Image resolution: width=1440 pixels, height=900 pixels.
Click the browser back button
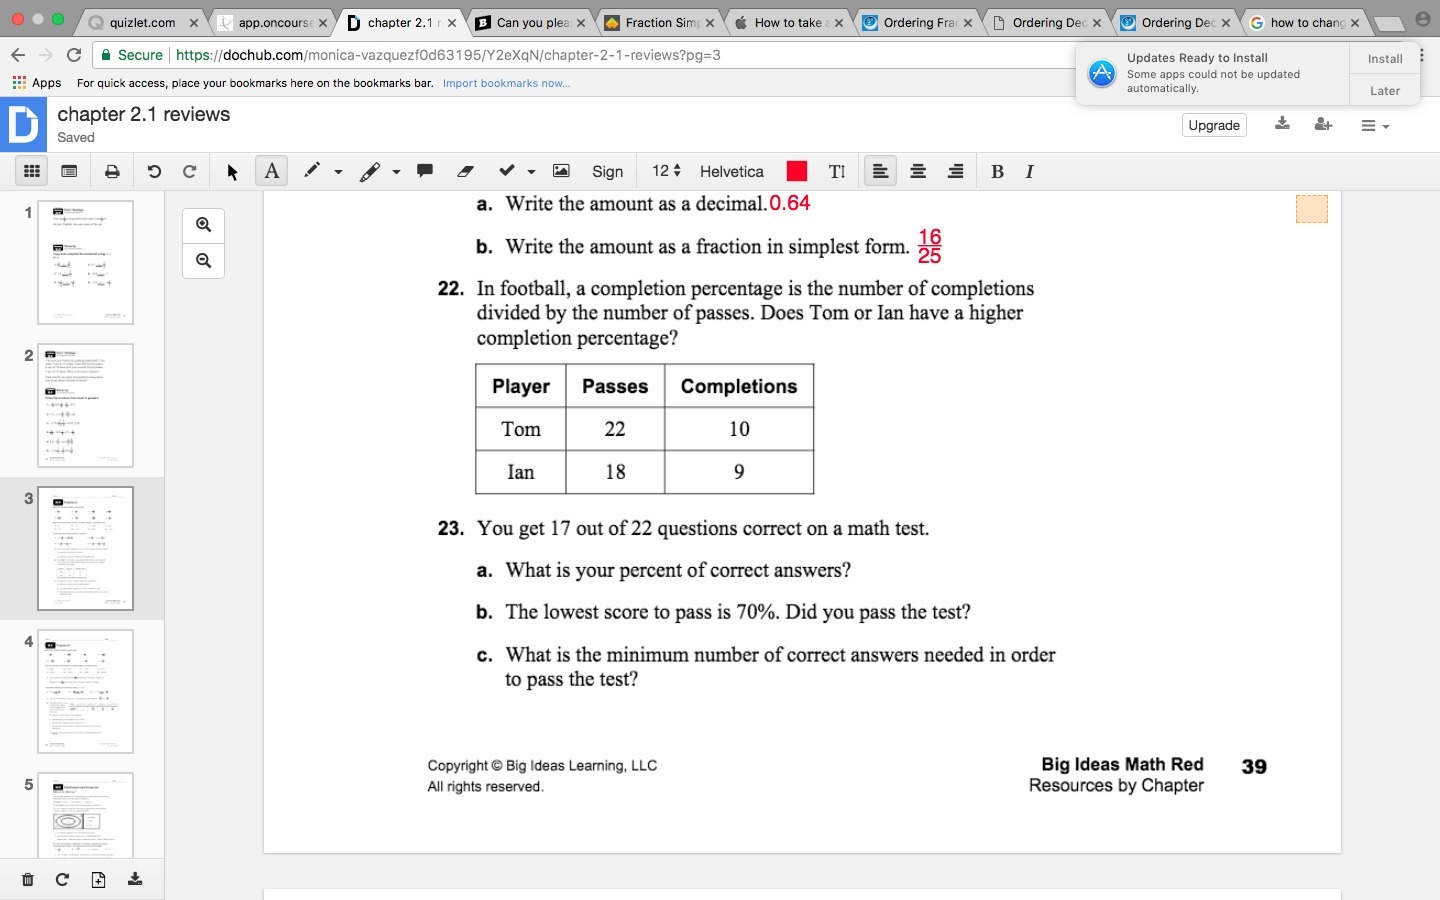point(18,55)
